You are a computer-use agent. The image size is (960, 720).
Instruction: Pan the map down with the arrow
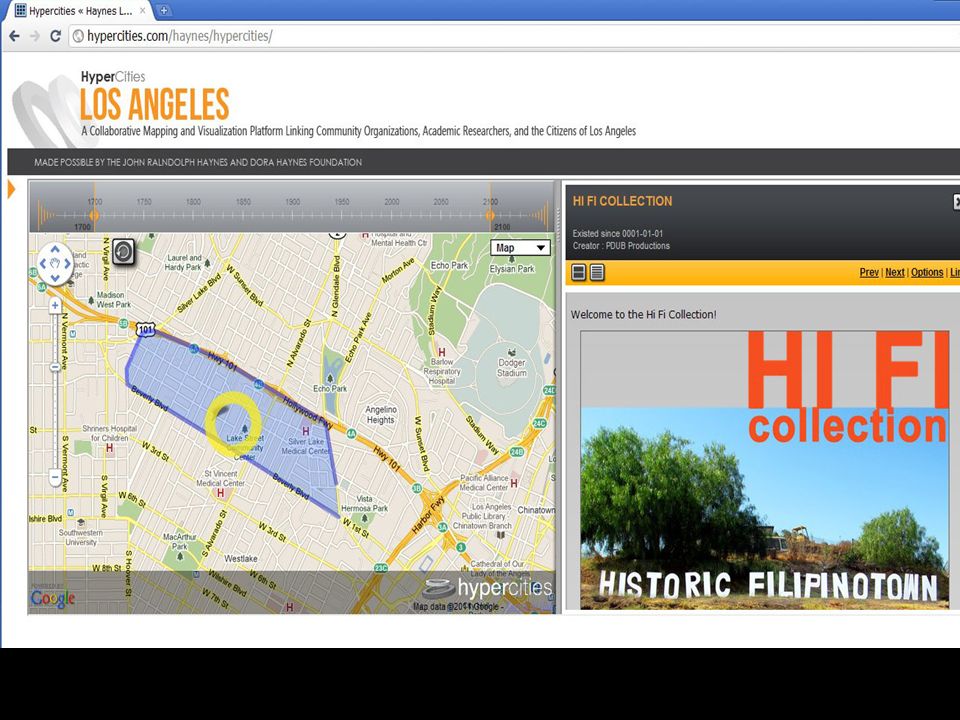[x=55, y=279]
